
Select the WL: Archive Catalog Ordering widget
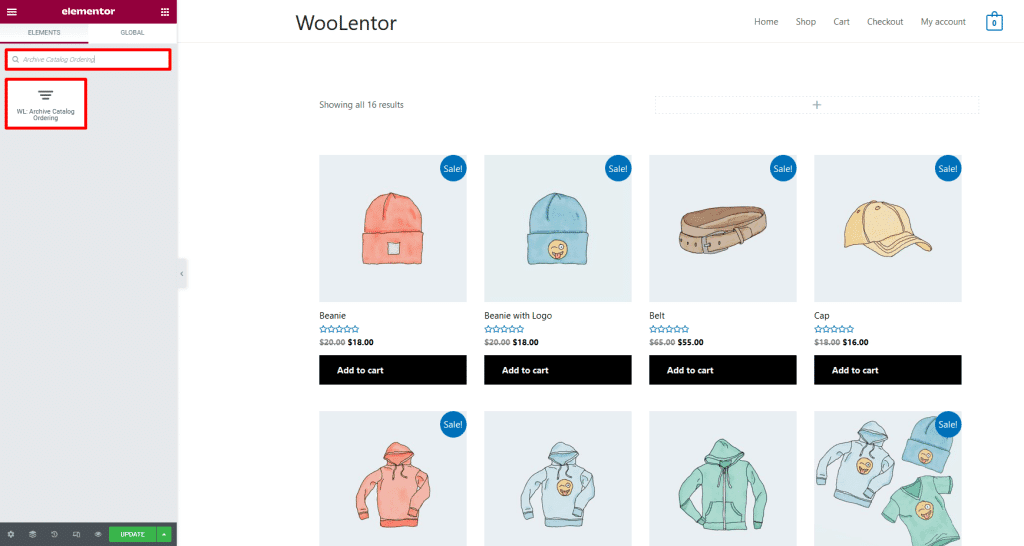(46, 104)
